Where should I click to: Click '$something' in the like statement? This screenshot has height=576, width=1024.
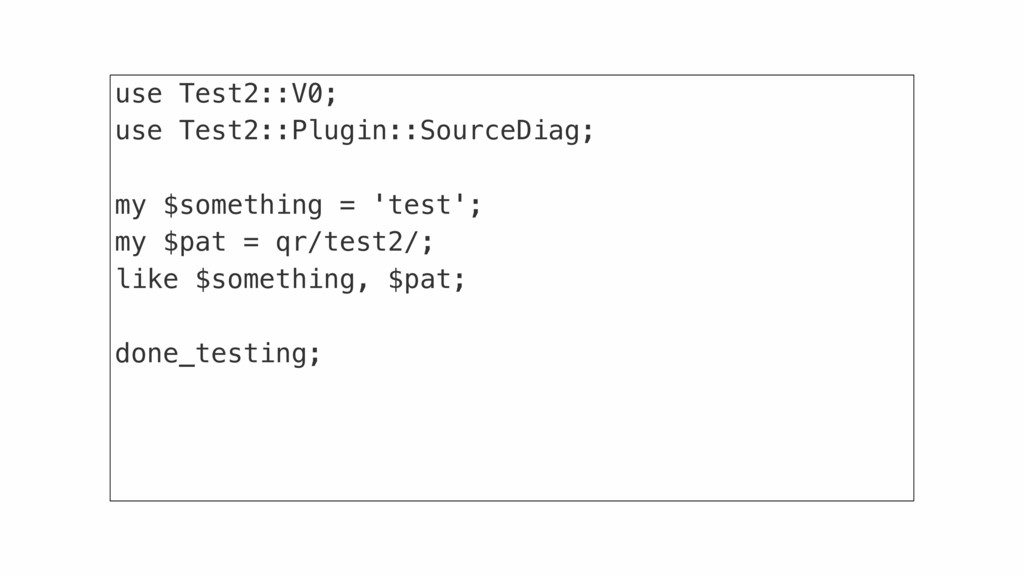(274, 280)
